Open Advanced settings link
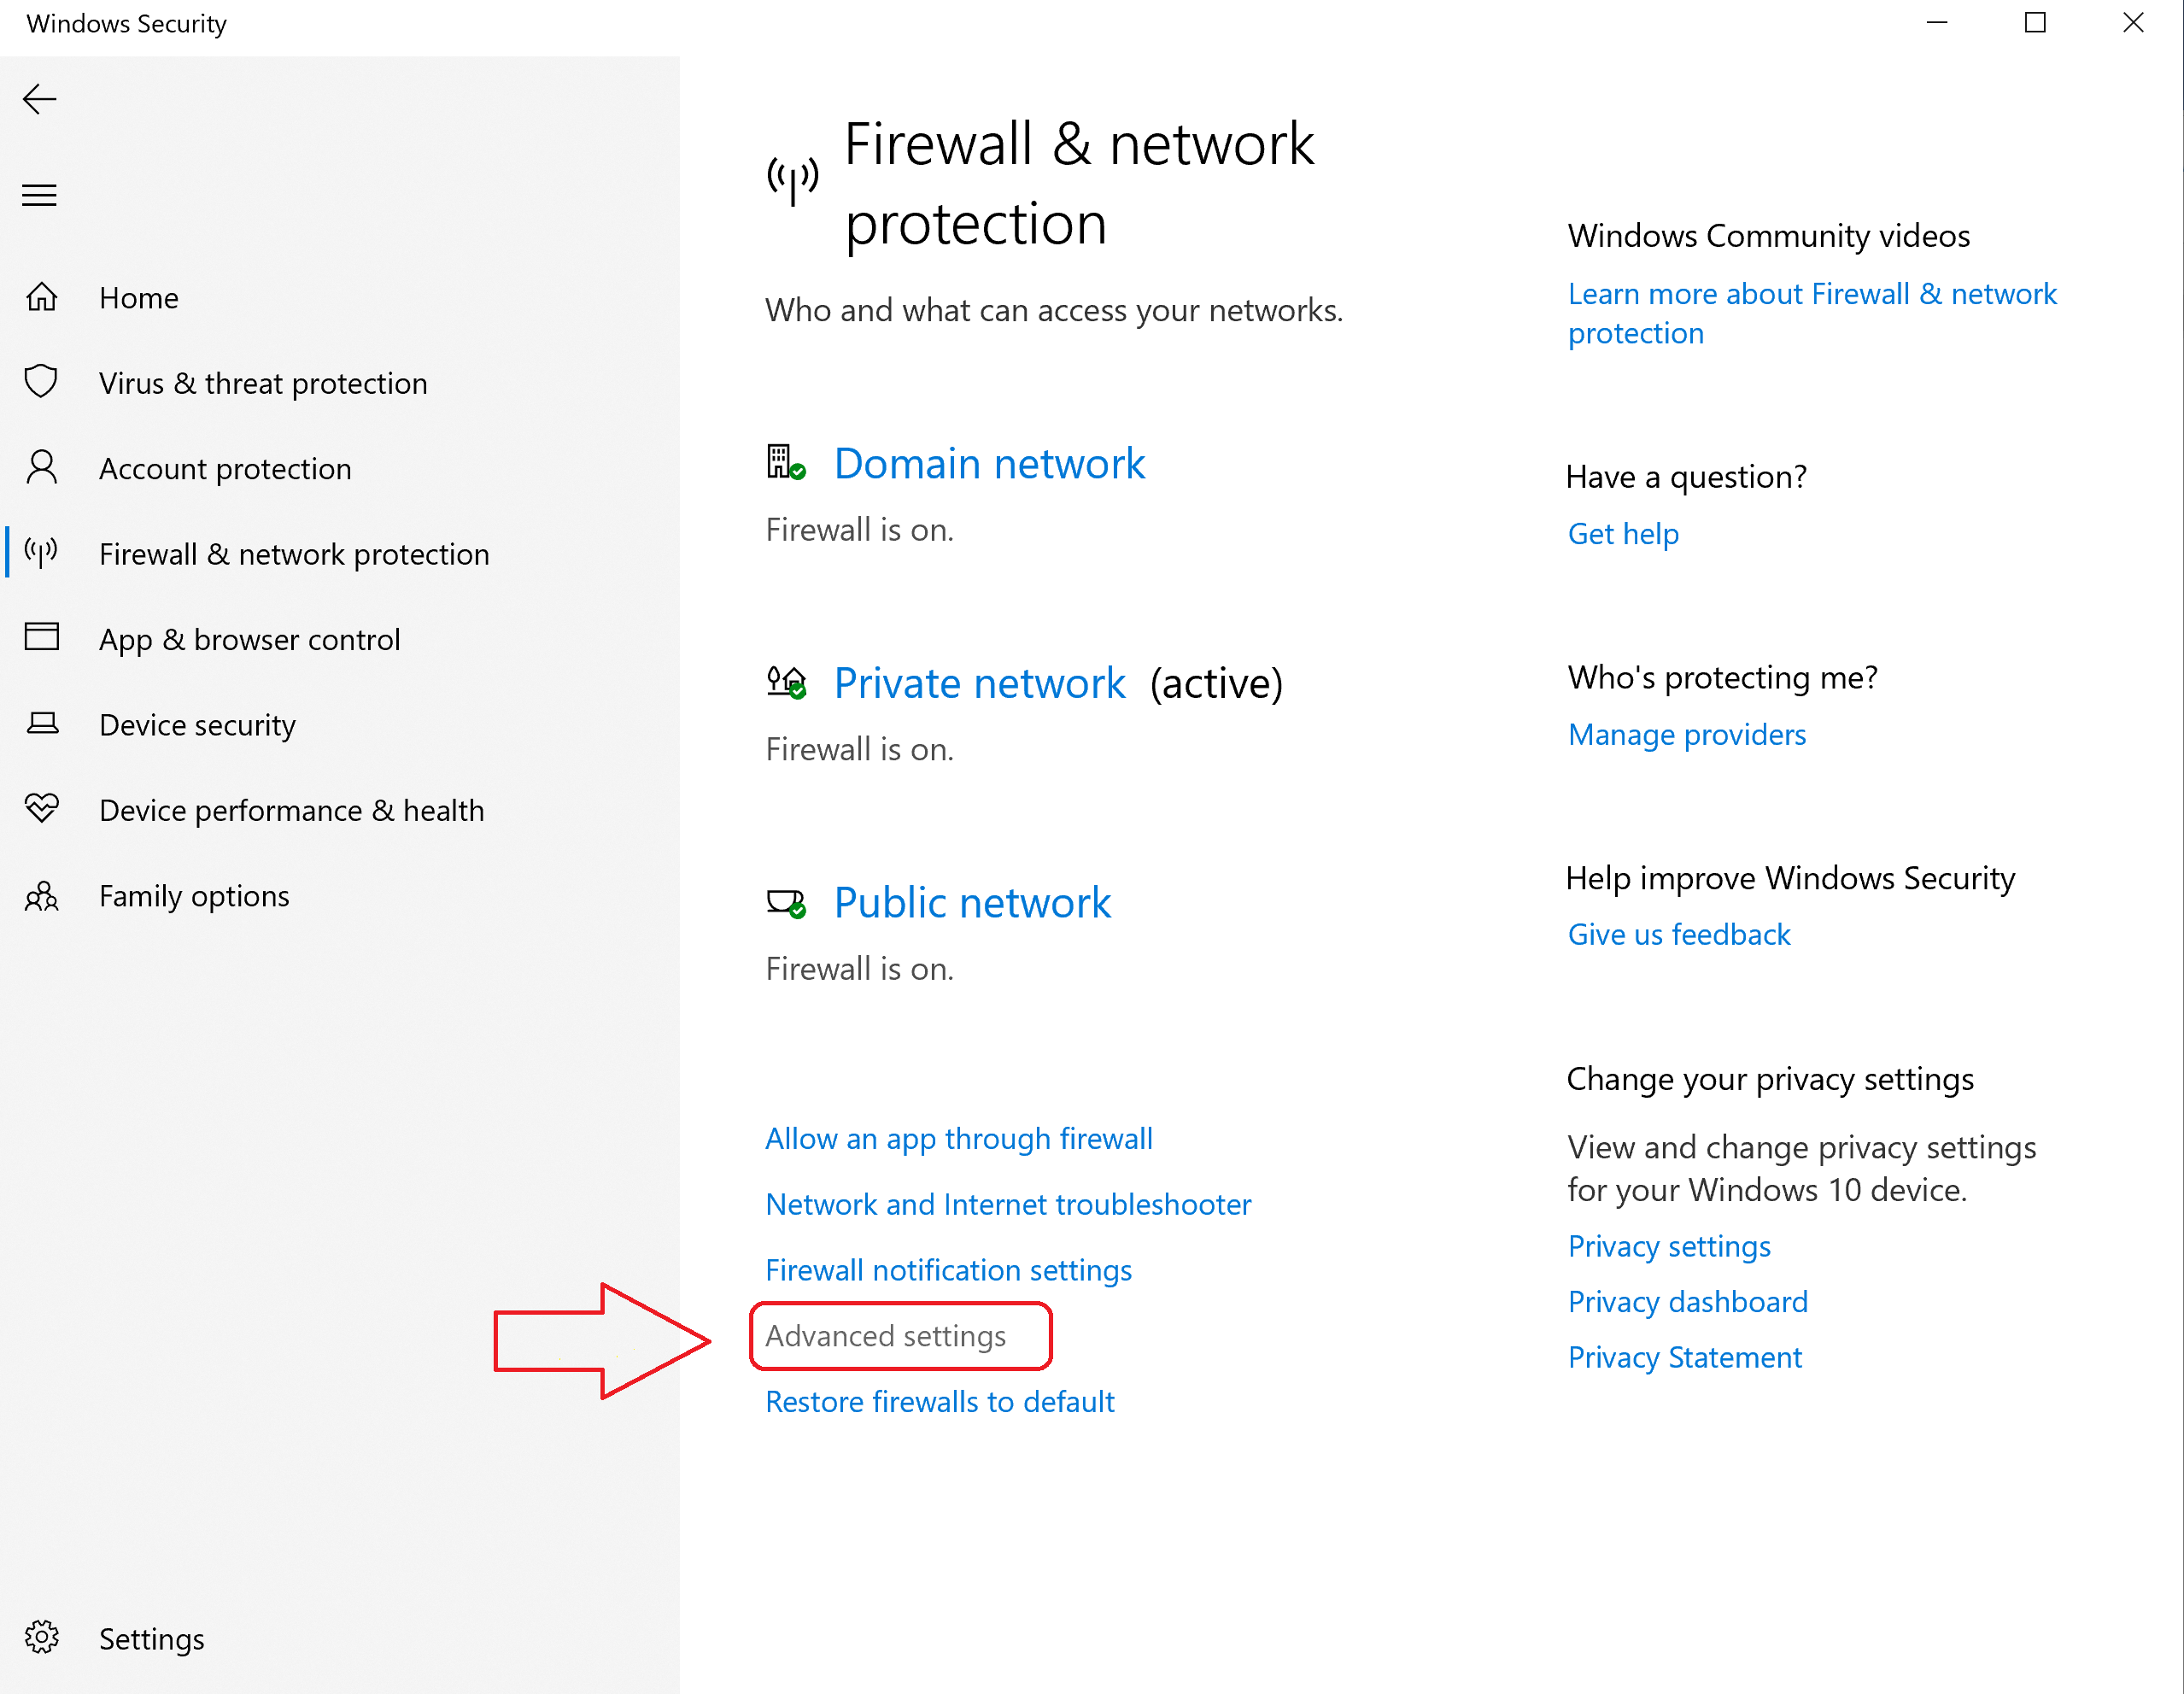 point(886,1336)
